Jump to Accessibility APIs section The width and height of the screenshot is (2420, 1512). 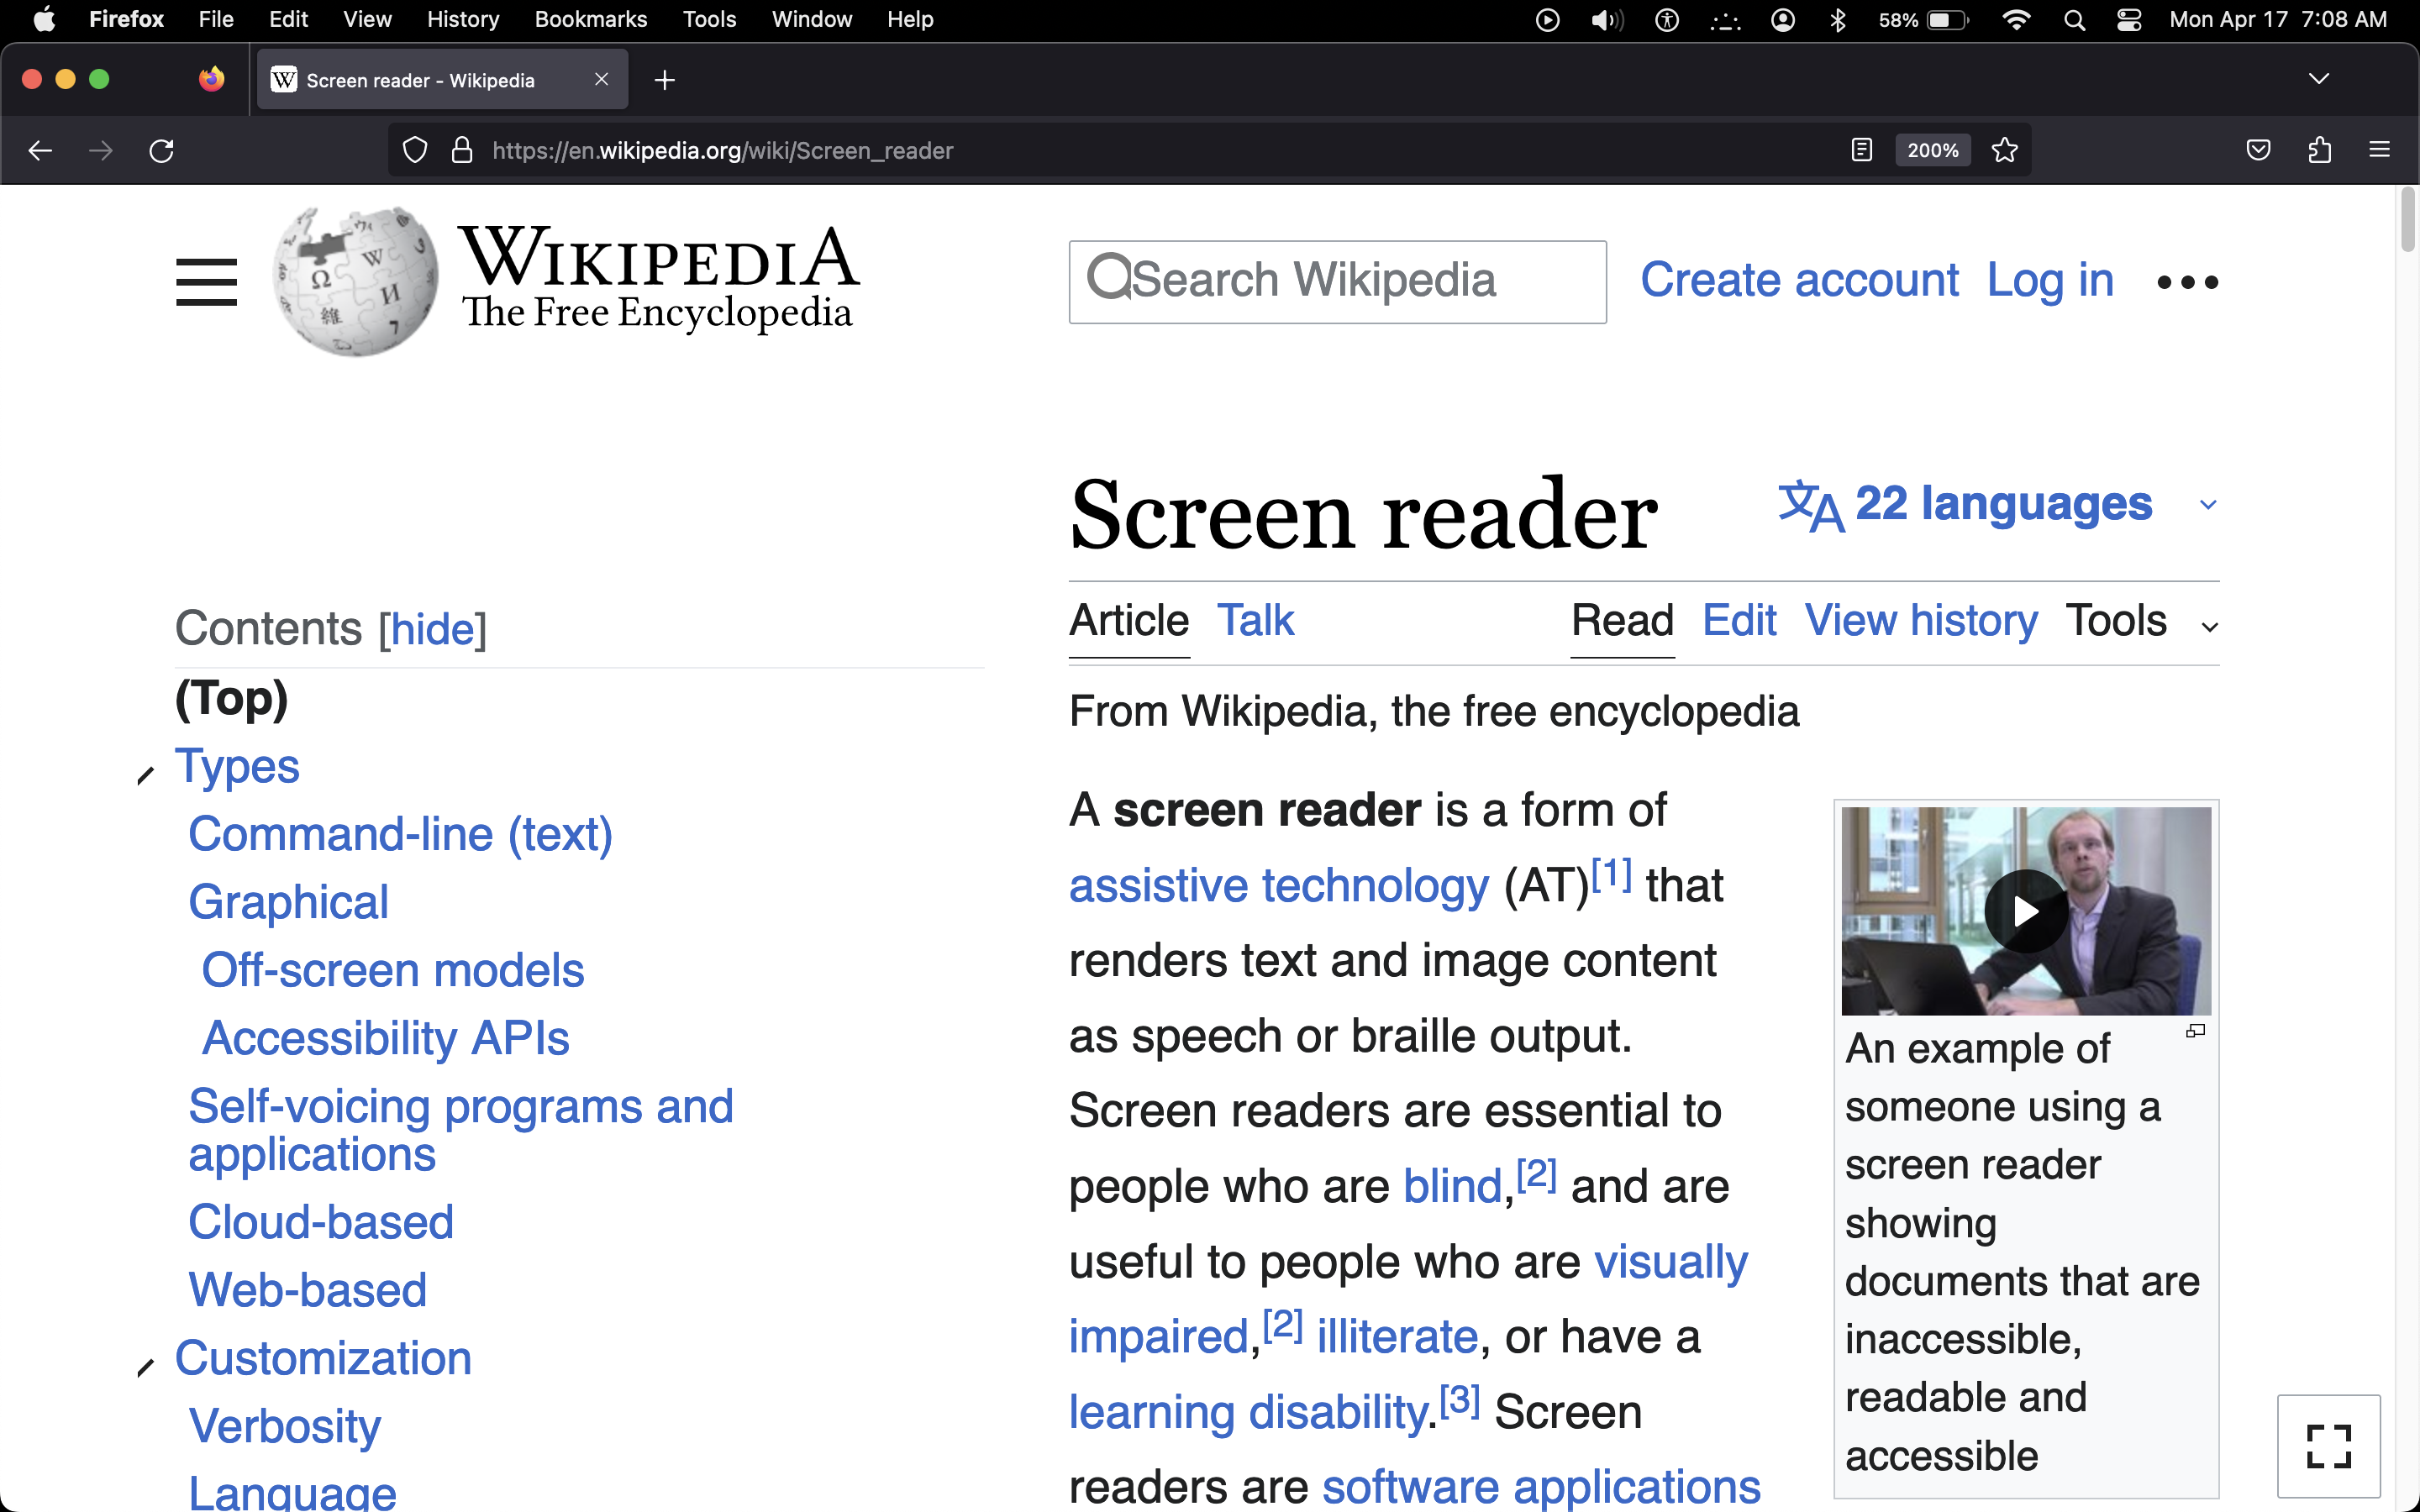pos(385,1039)
